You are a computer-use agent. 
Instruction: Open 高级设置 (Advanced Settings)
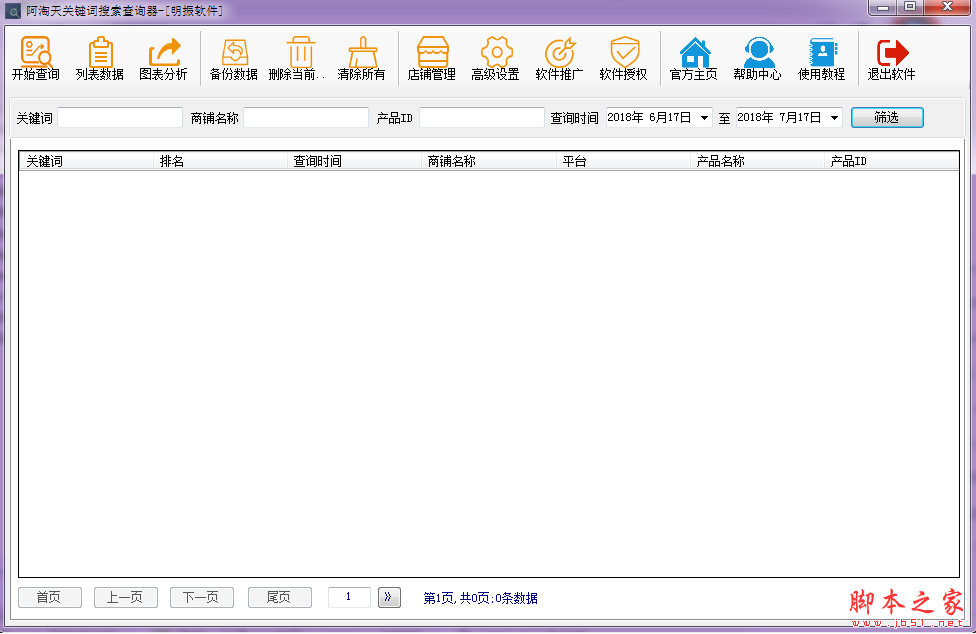coord(496,58)
